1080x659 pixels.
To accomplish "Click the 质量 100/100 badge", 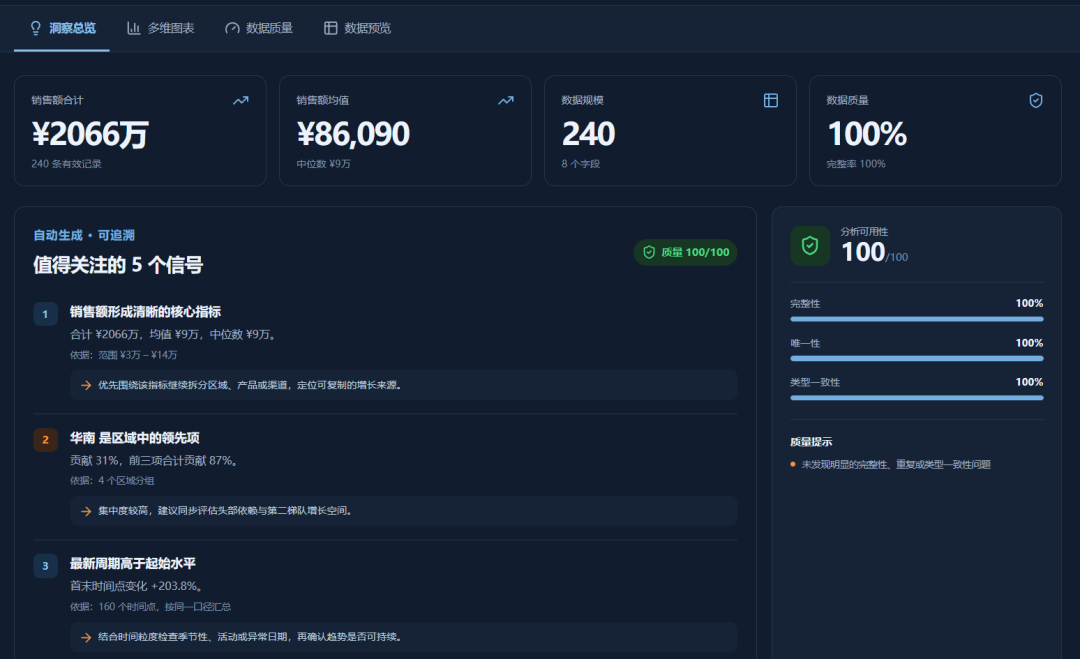I will [685, 252].
